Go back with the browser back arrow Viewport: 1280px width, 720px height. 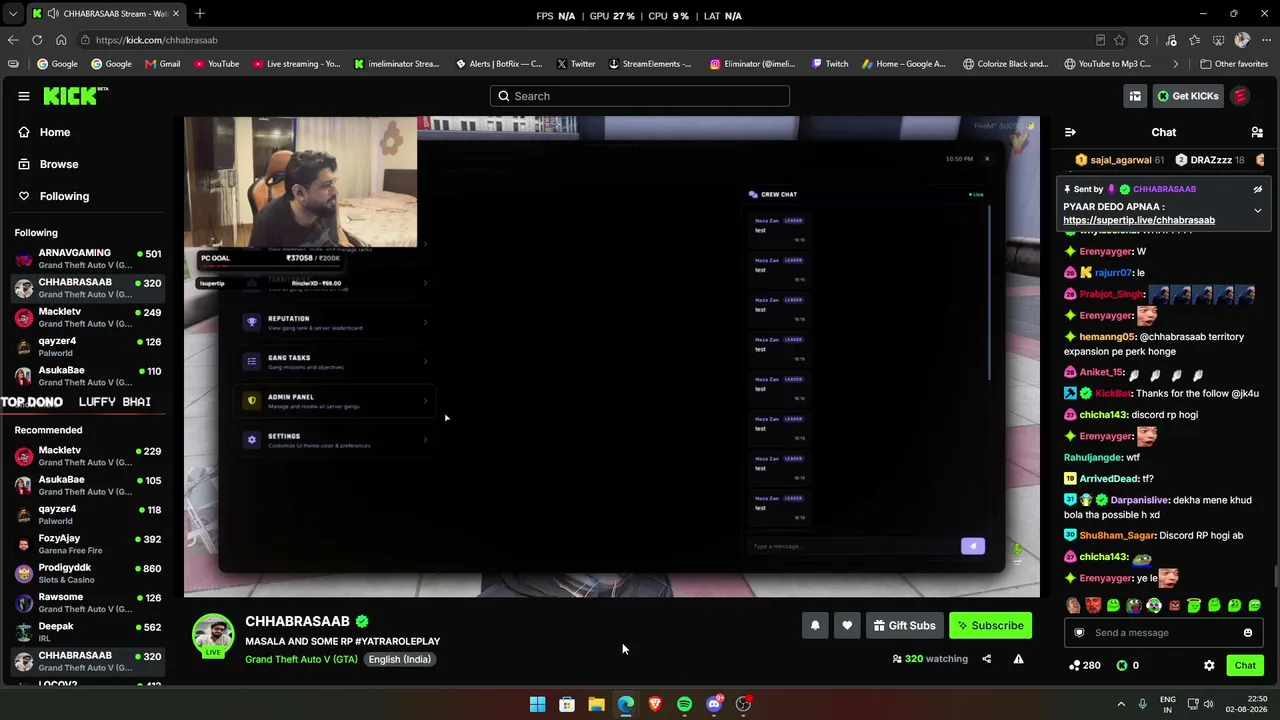click(13, 40)
